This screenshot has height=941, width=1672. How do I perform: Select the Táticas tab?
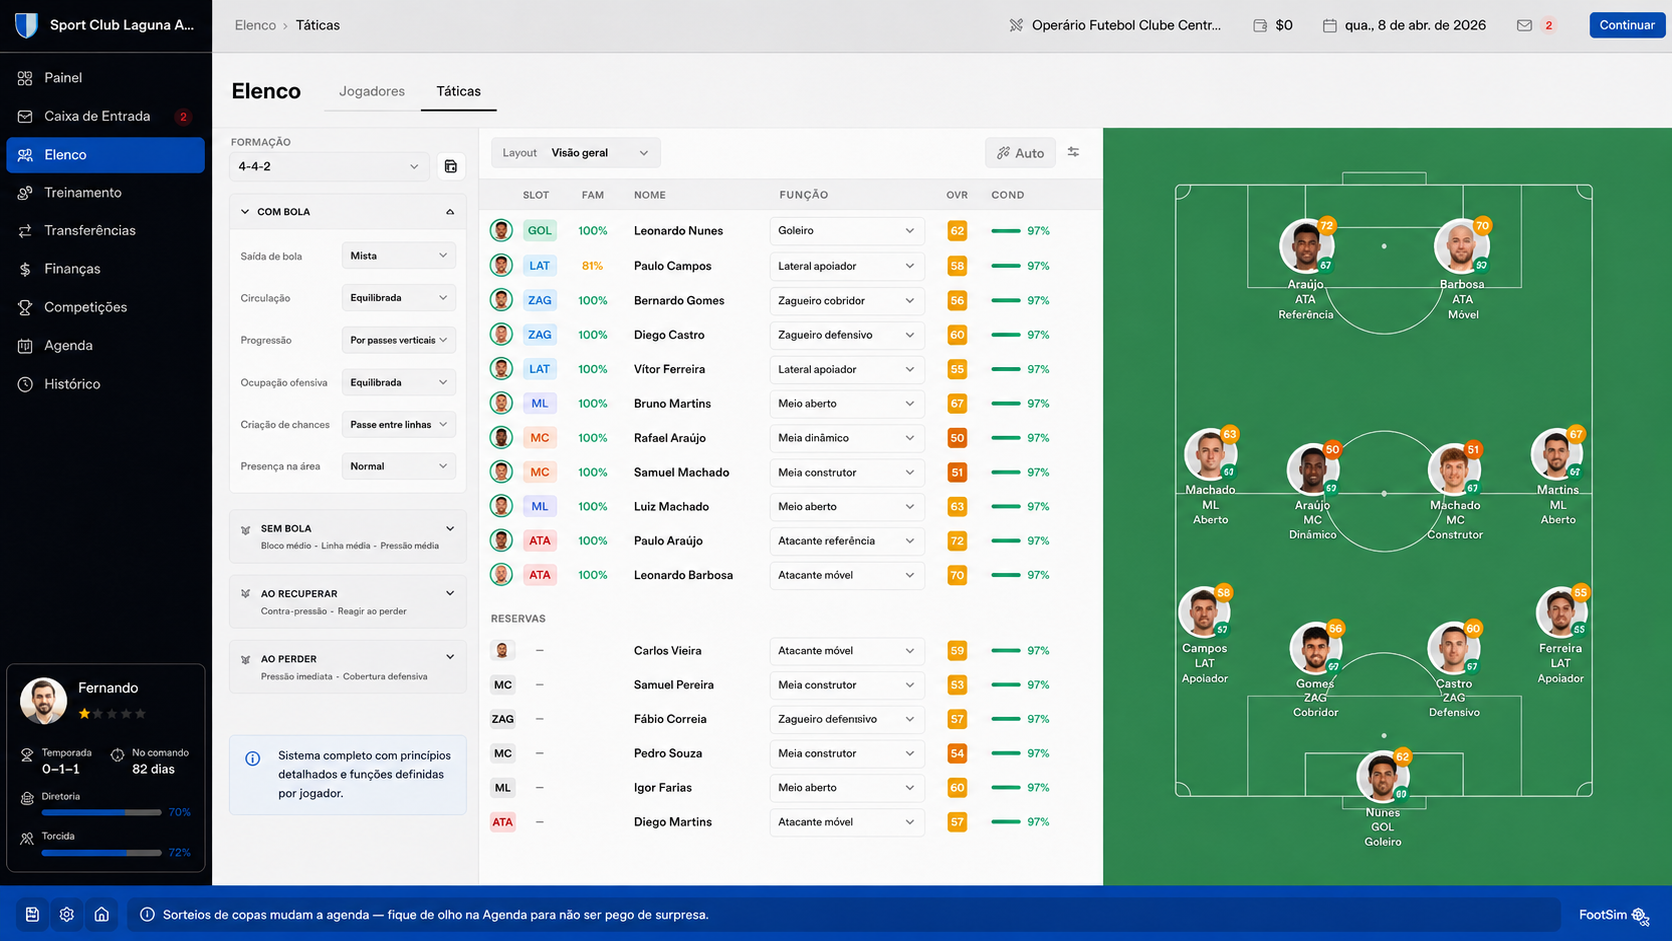tap(458, 91)
